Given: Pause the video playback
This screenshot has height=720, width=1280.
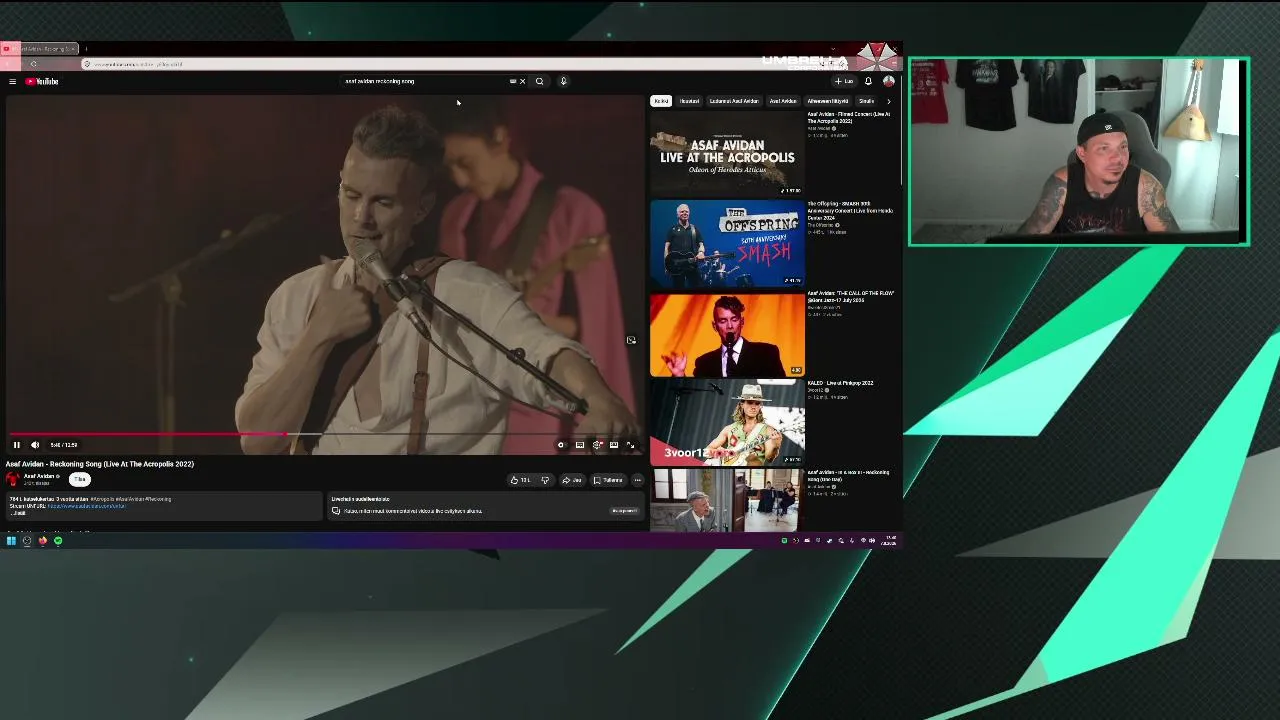Looking at the screenshot, I should click(16, 445).
